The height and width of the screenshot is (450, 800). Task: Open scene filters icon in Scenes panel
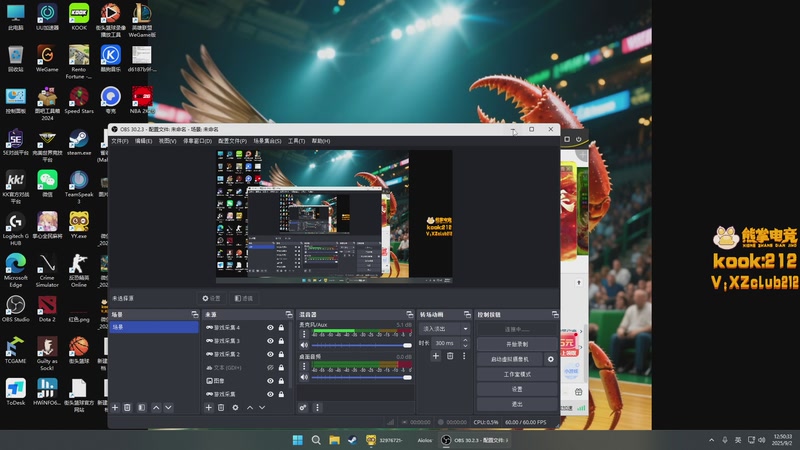click(x=142, y=408)
